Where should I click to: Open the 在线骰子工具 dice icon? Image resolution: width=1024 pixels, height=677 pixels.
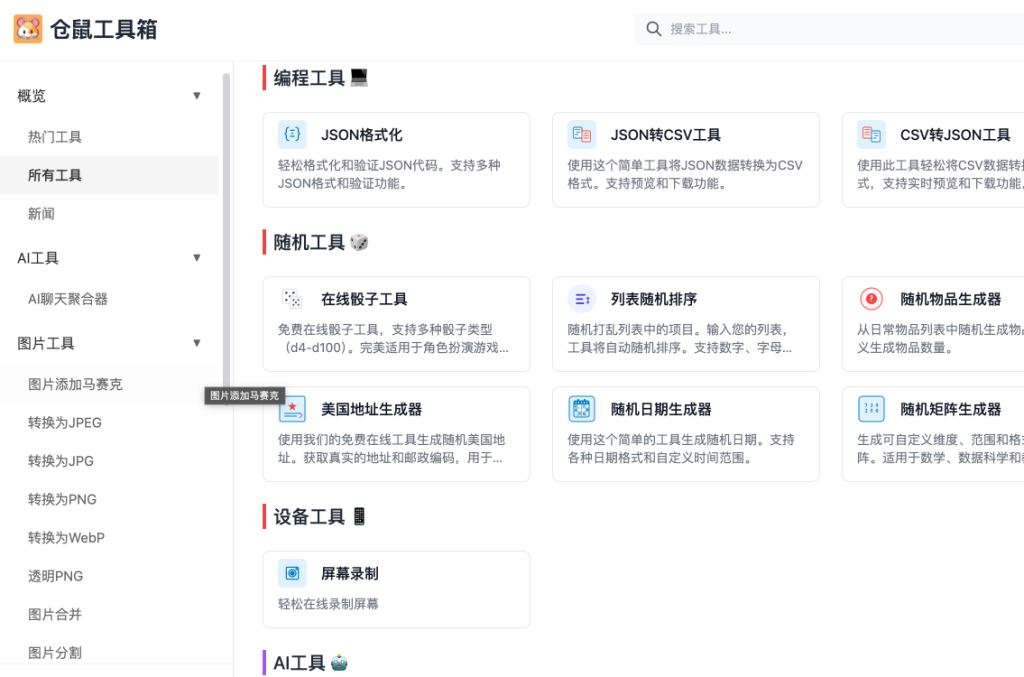292,298
